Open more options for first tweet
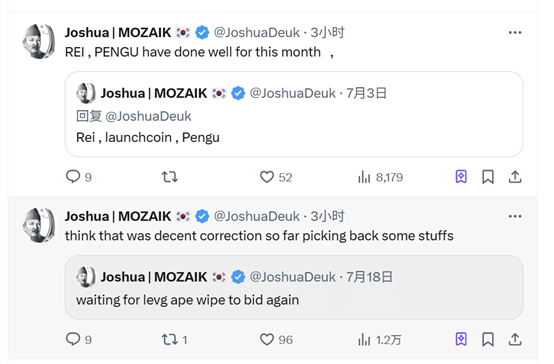 pos(515,33)
